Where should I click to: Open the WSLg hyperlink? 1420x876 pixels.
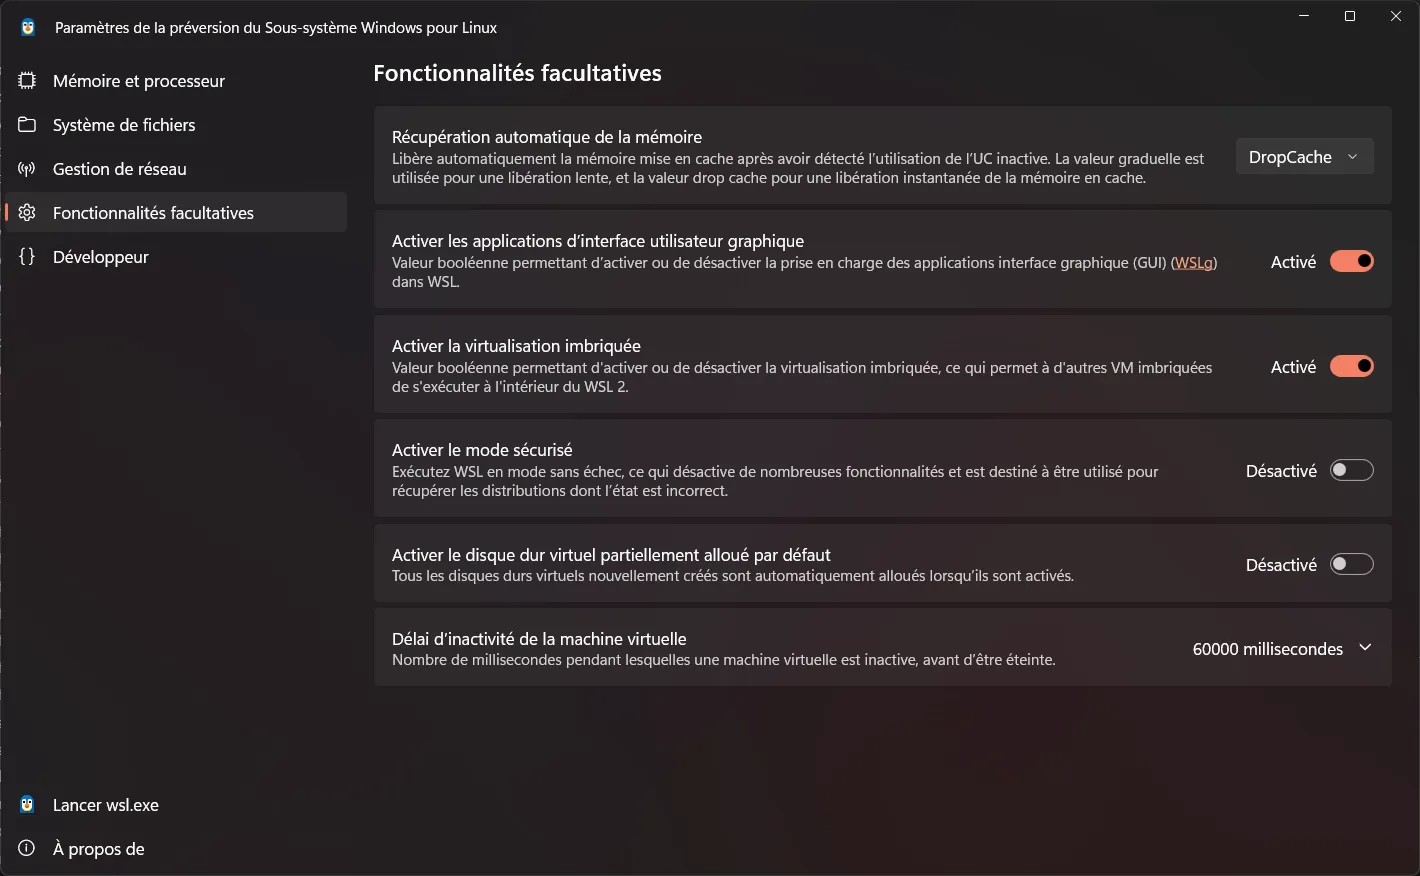pyautogui.click(x=1194, y=262)
